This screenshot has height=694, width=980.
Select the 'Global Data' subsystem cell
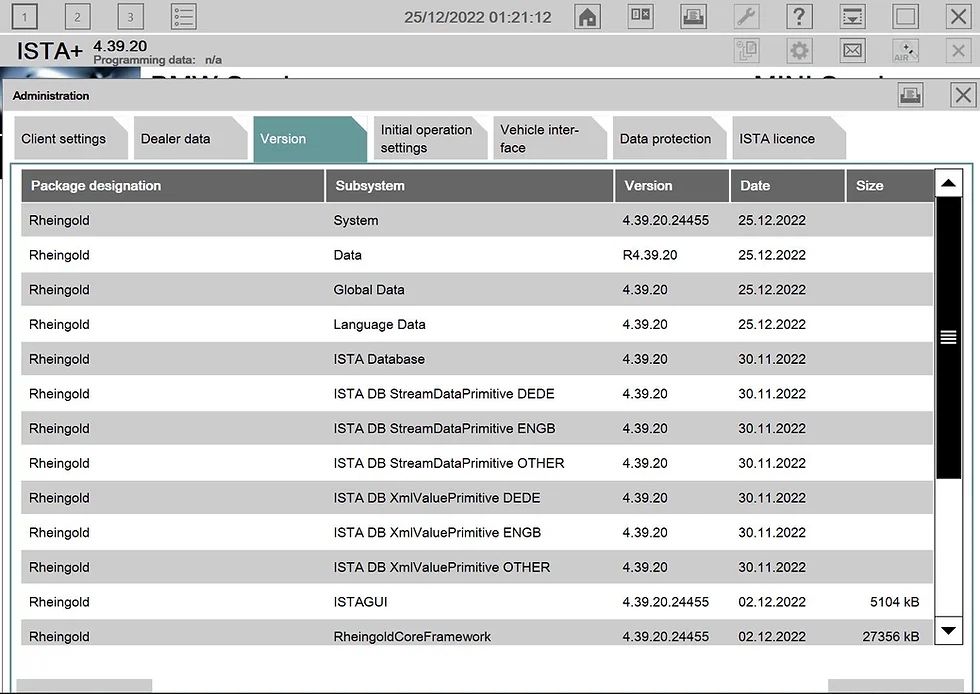tap(369, 290)
